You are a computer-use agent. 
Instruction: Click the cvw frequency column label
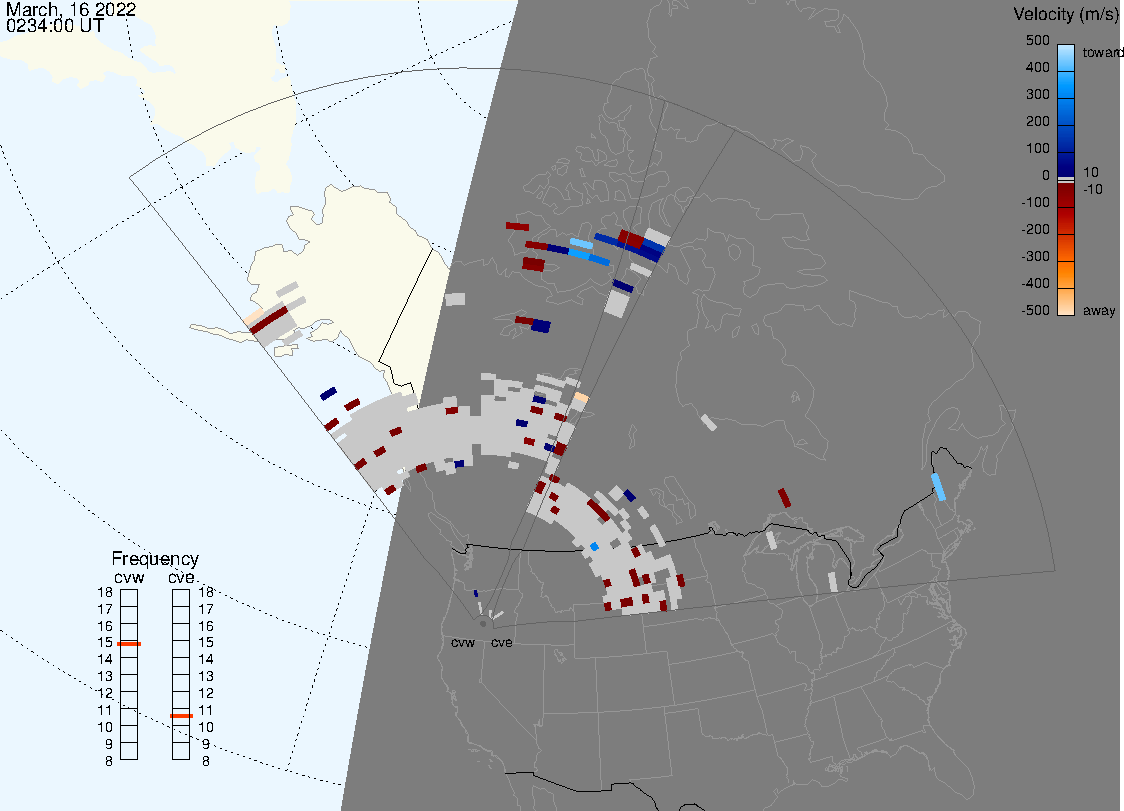(x=129, y=577)
